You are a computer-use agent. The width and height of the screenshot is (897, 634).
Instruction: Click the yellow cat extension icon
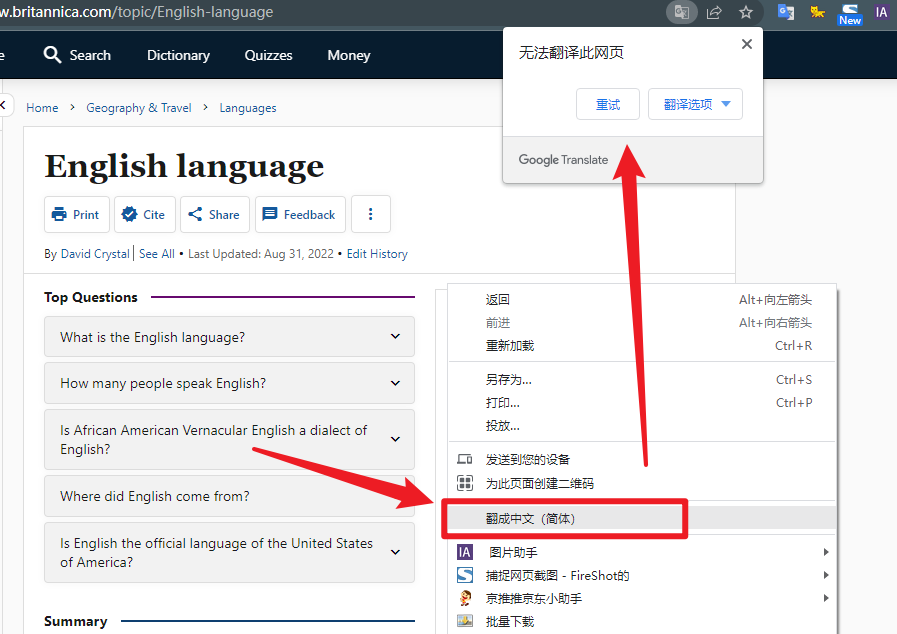[818, 12]
